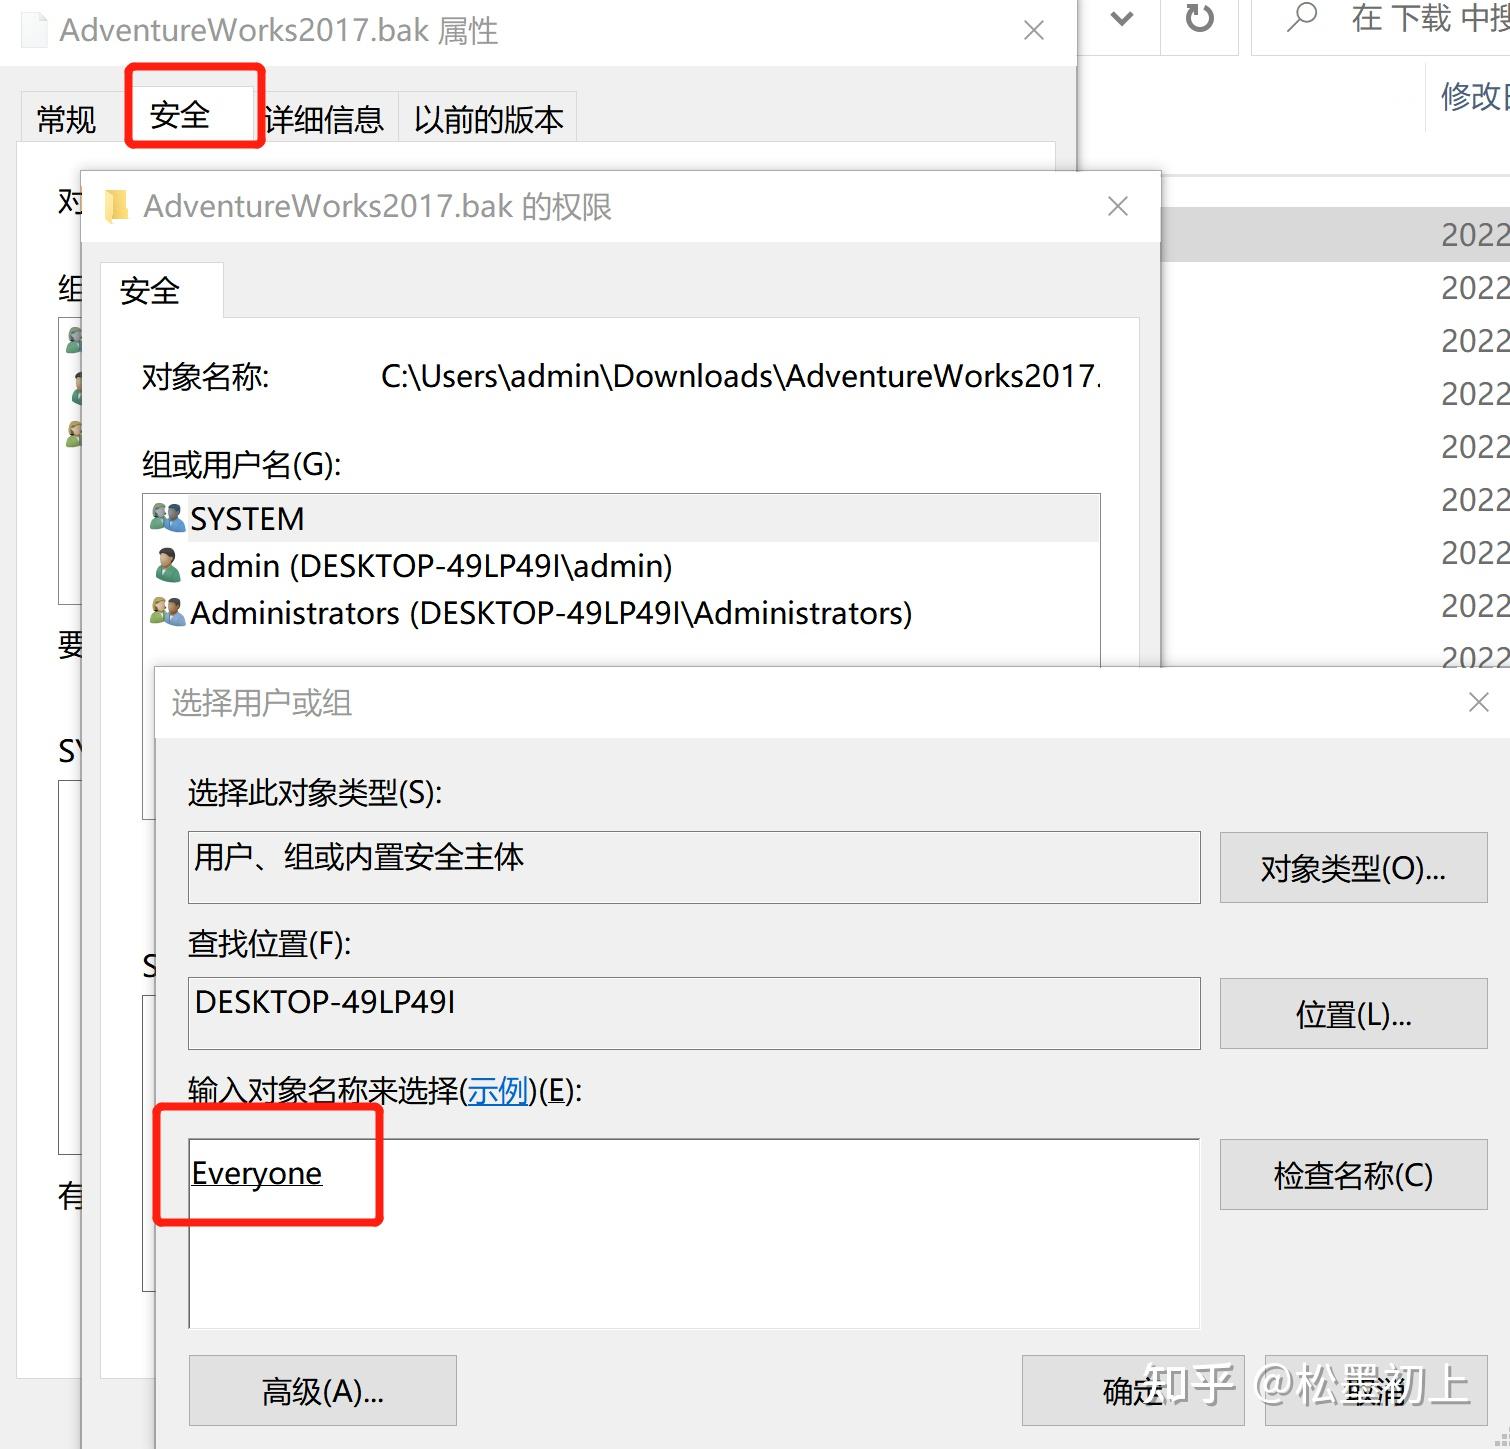Viewport: 1510px width, 1449px height.
Task: Close the AdventureWorks2017.bak 的权限 dialog
Action: (x=1118, y=206)
